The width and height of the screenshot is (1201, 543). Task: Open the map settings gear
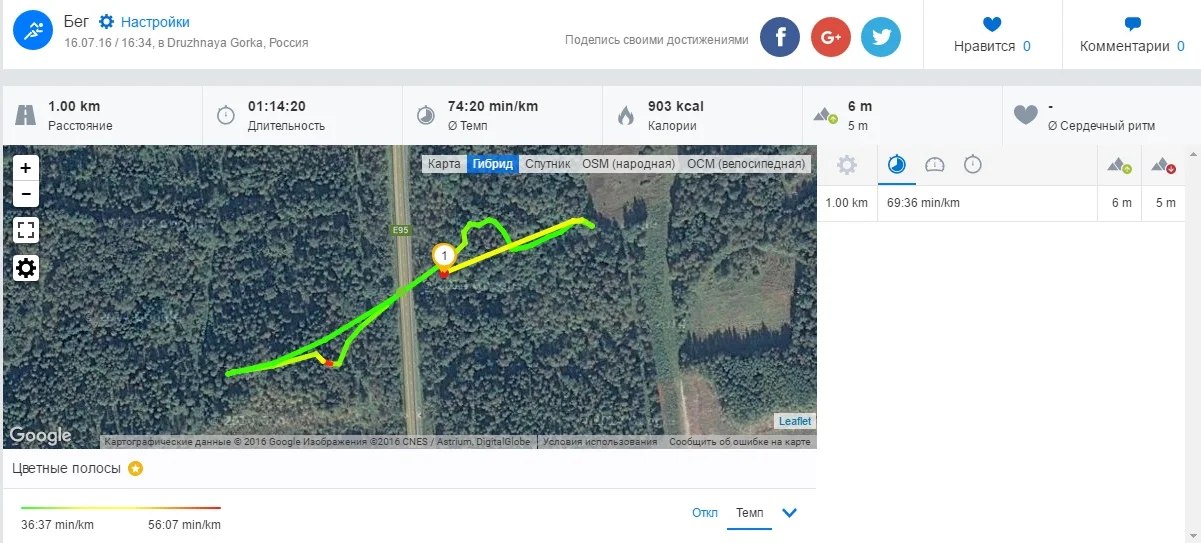[x=26, y=267]
